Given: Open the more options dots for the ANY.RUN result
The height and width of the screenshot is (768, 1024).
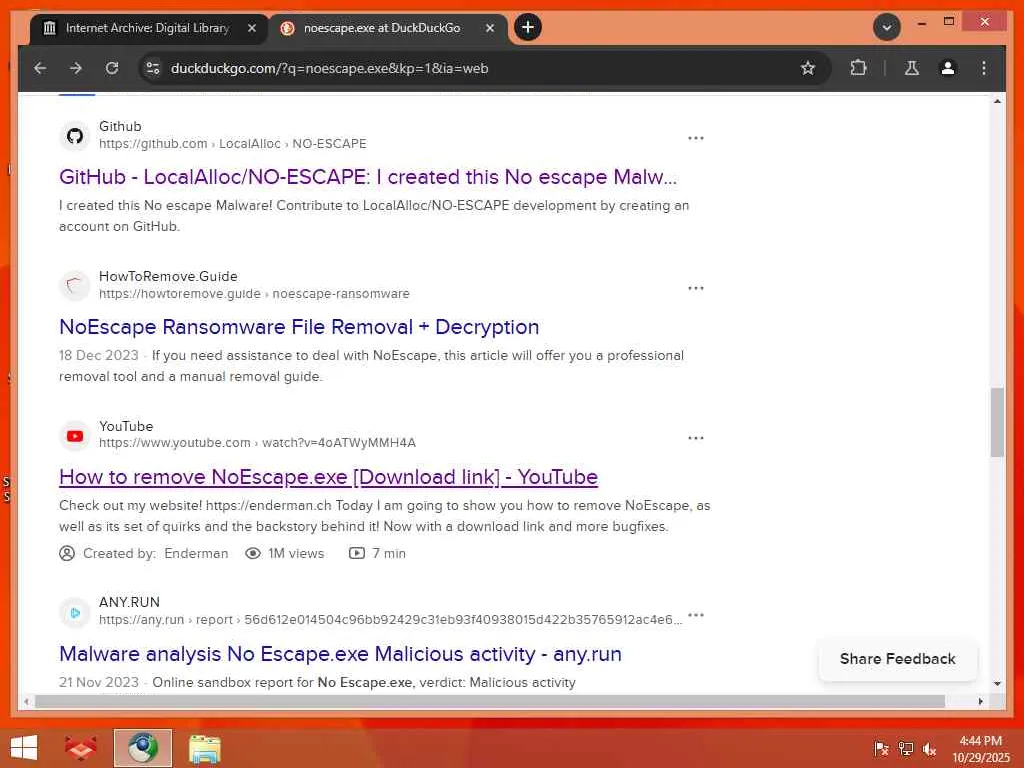Looking at the screenshot, I should pyautogui.click(x=696, y=615).
